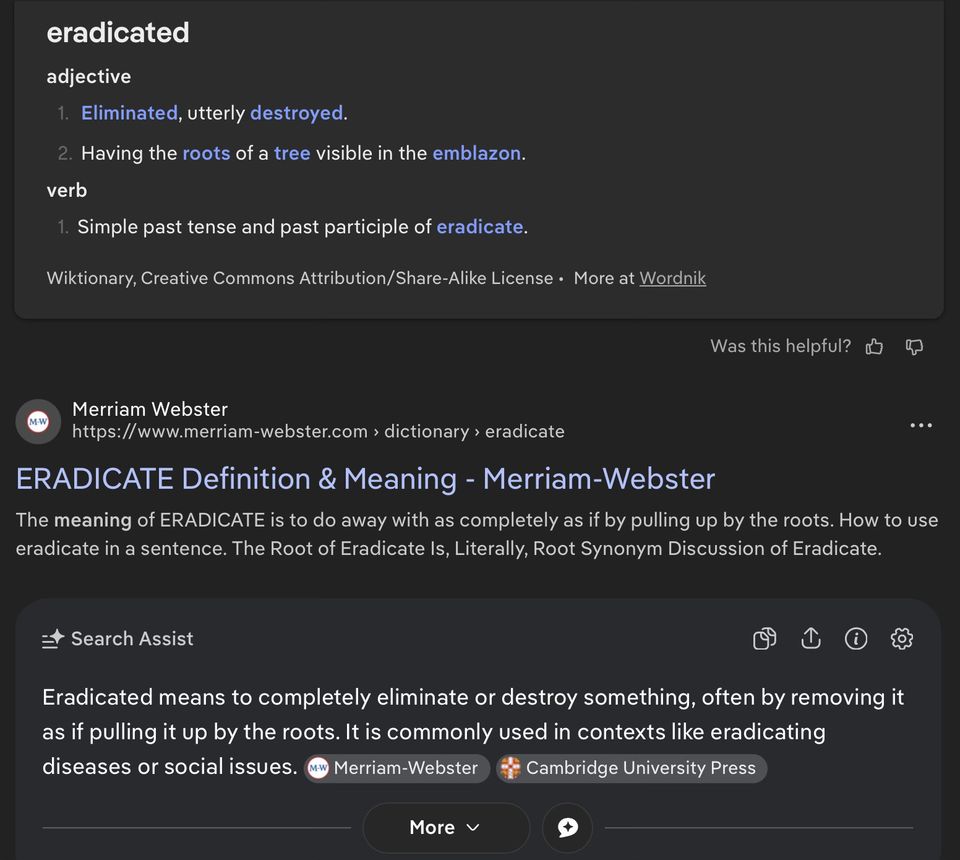Click the thumbs down not helpful icon

click(914, 347)
